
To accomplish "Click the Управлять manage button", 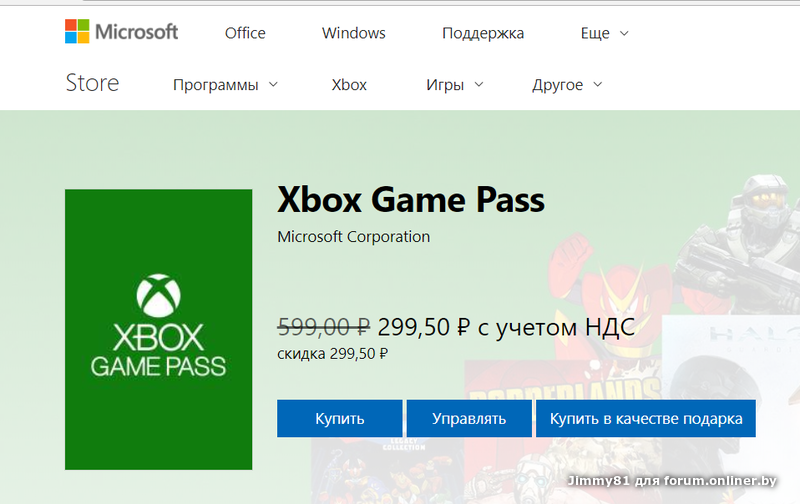I will click(x=469, y=418).
